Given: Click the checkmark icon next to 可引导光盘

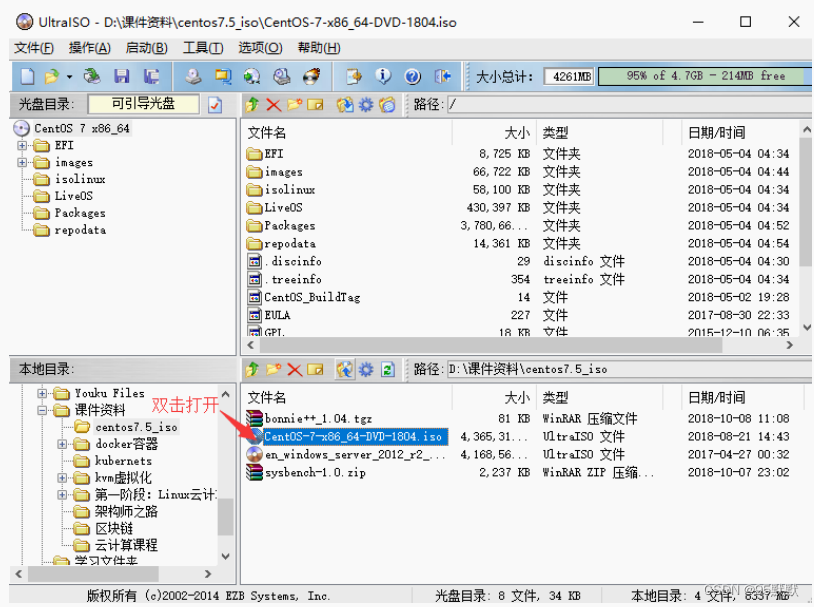Looking at the screenshot, I should 215,105.
